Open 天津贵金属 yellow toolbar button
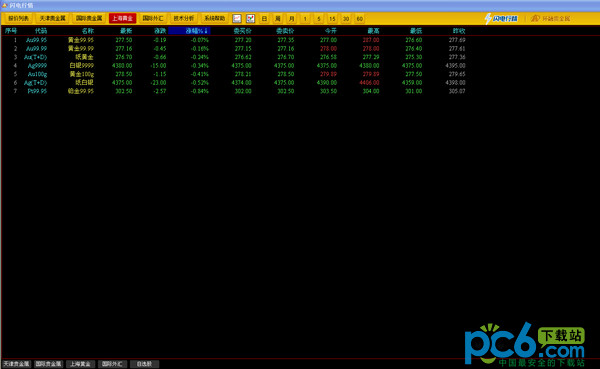The width and height of the screenshot is (600, 369). (x=52, y=18)
